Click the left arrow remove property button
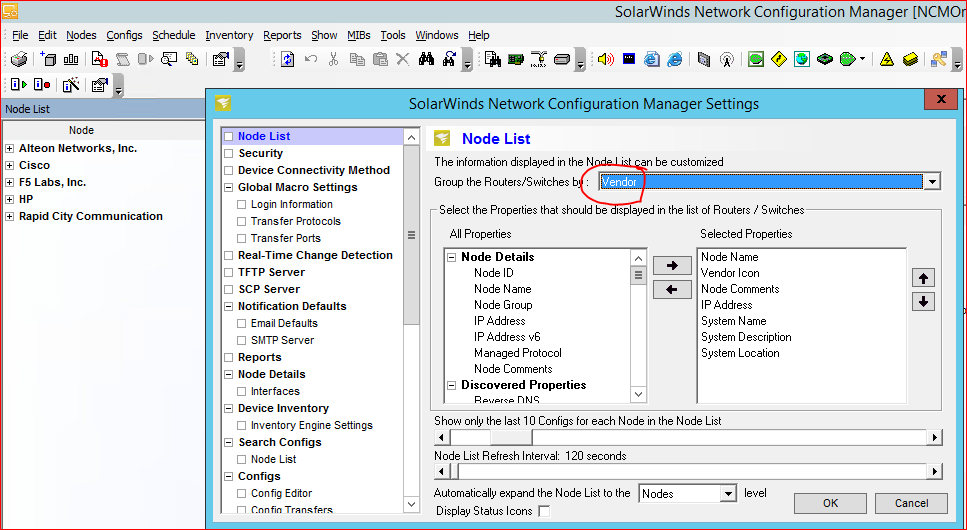Viewport: 967px width, 530px height. coord(672,289)
